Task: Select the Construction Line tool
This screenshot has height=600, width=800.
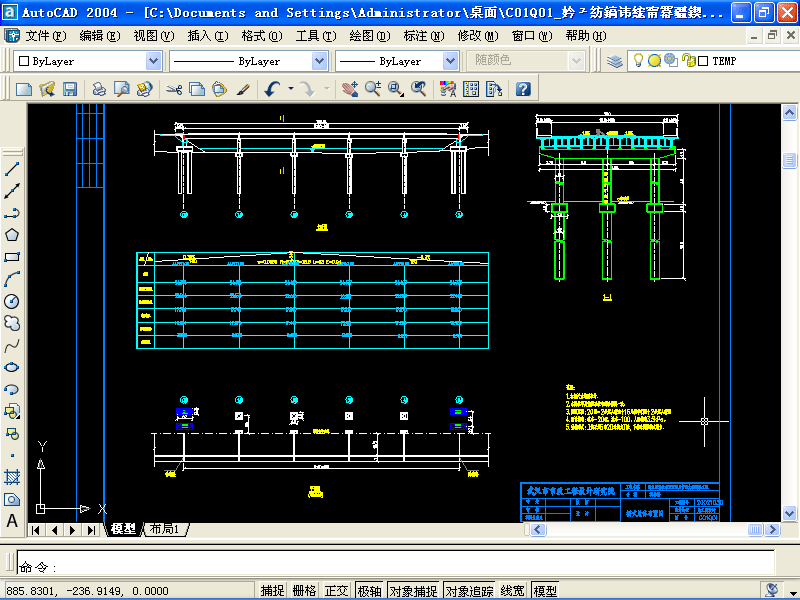Action: coord(12,191)
